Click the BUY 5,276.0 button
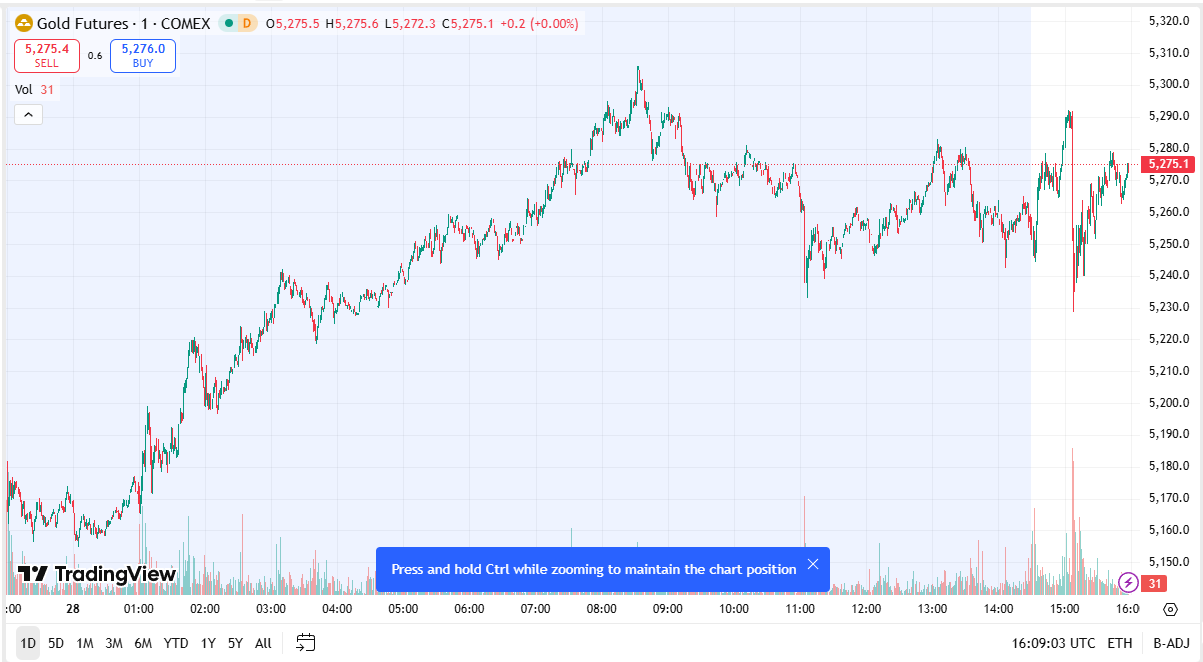Screen dimensions: 1203x662 tap(143, 56)
